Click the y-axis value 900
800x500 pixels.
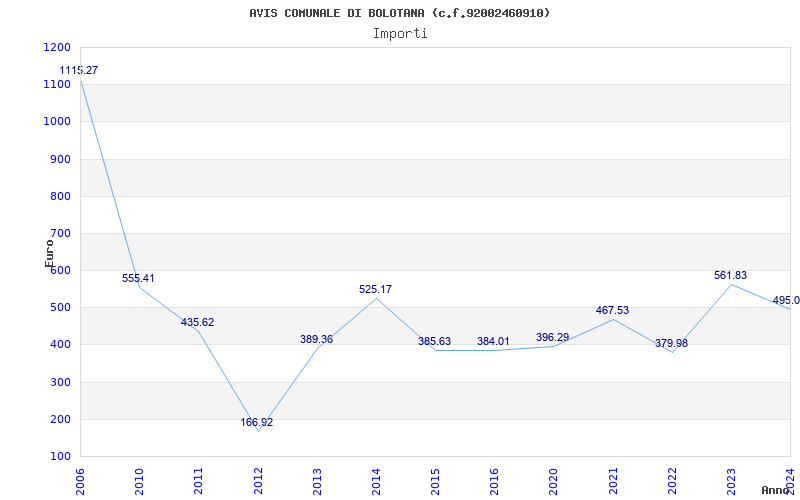click(60, 159)
